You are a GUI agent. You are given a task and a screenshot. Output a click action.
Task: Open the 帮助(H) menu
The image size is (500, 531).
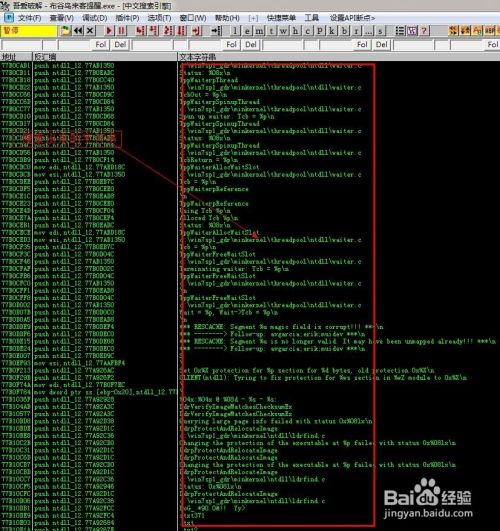click(x=227, y=18)
